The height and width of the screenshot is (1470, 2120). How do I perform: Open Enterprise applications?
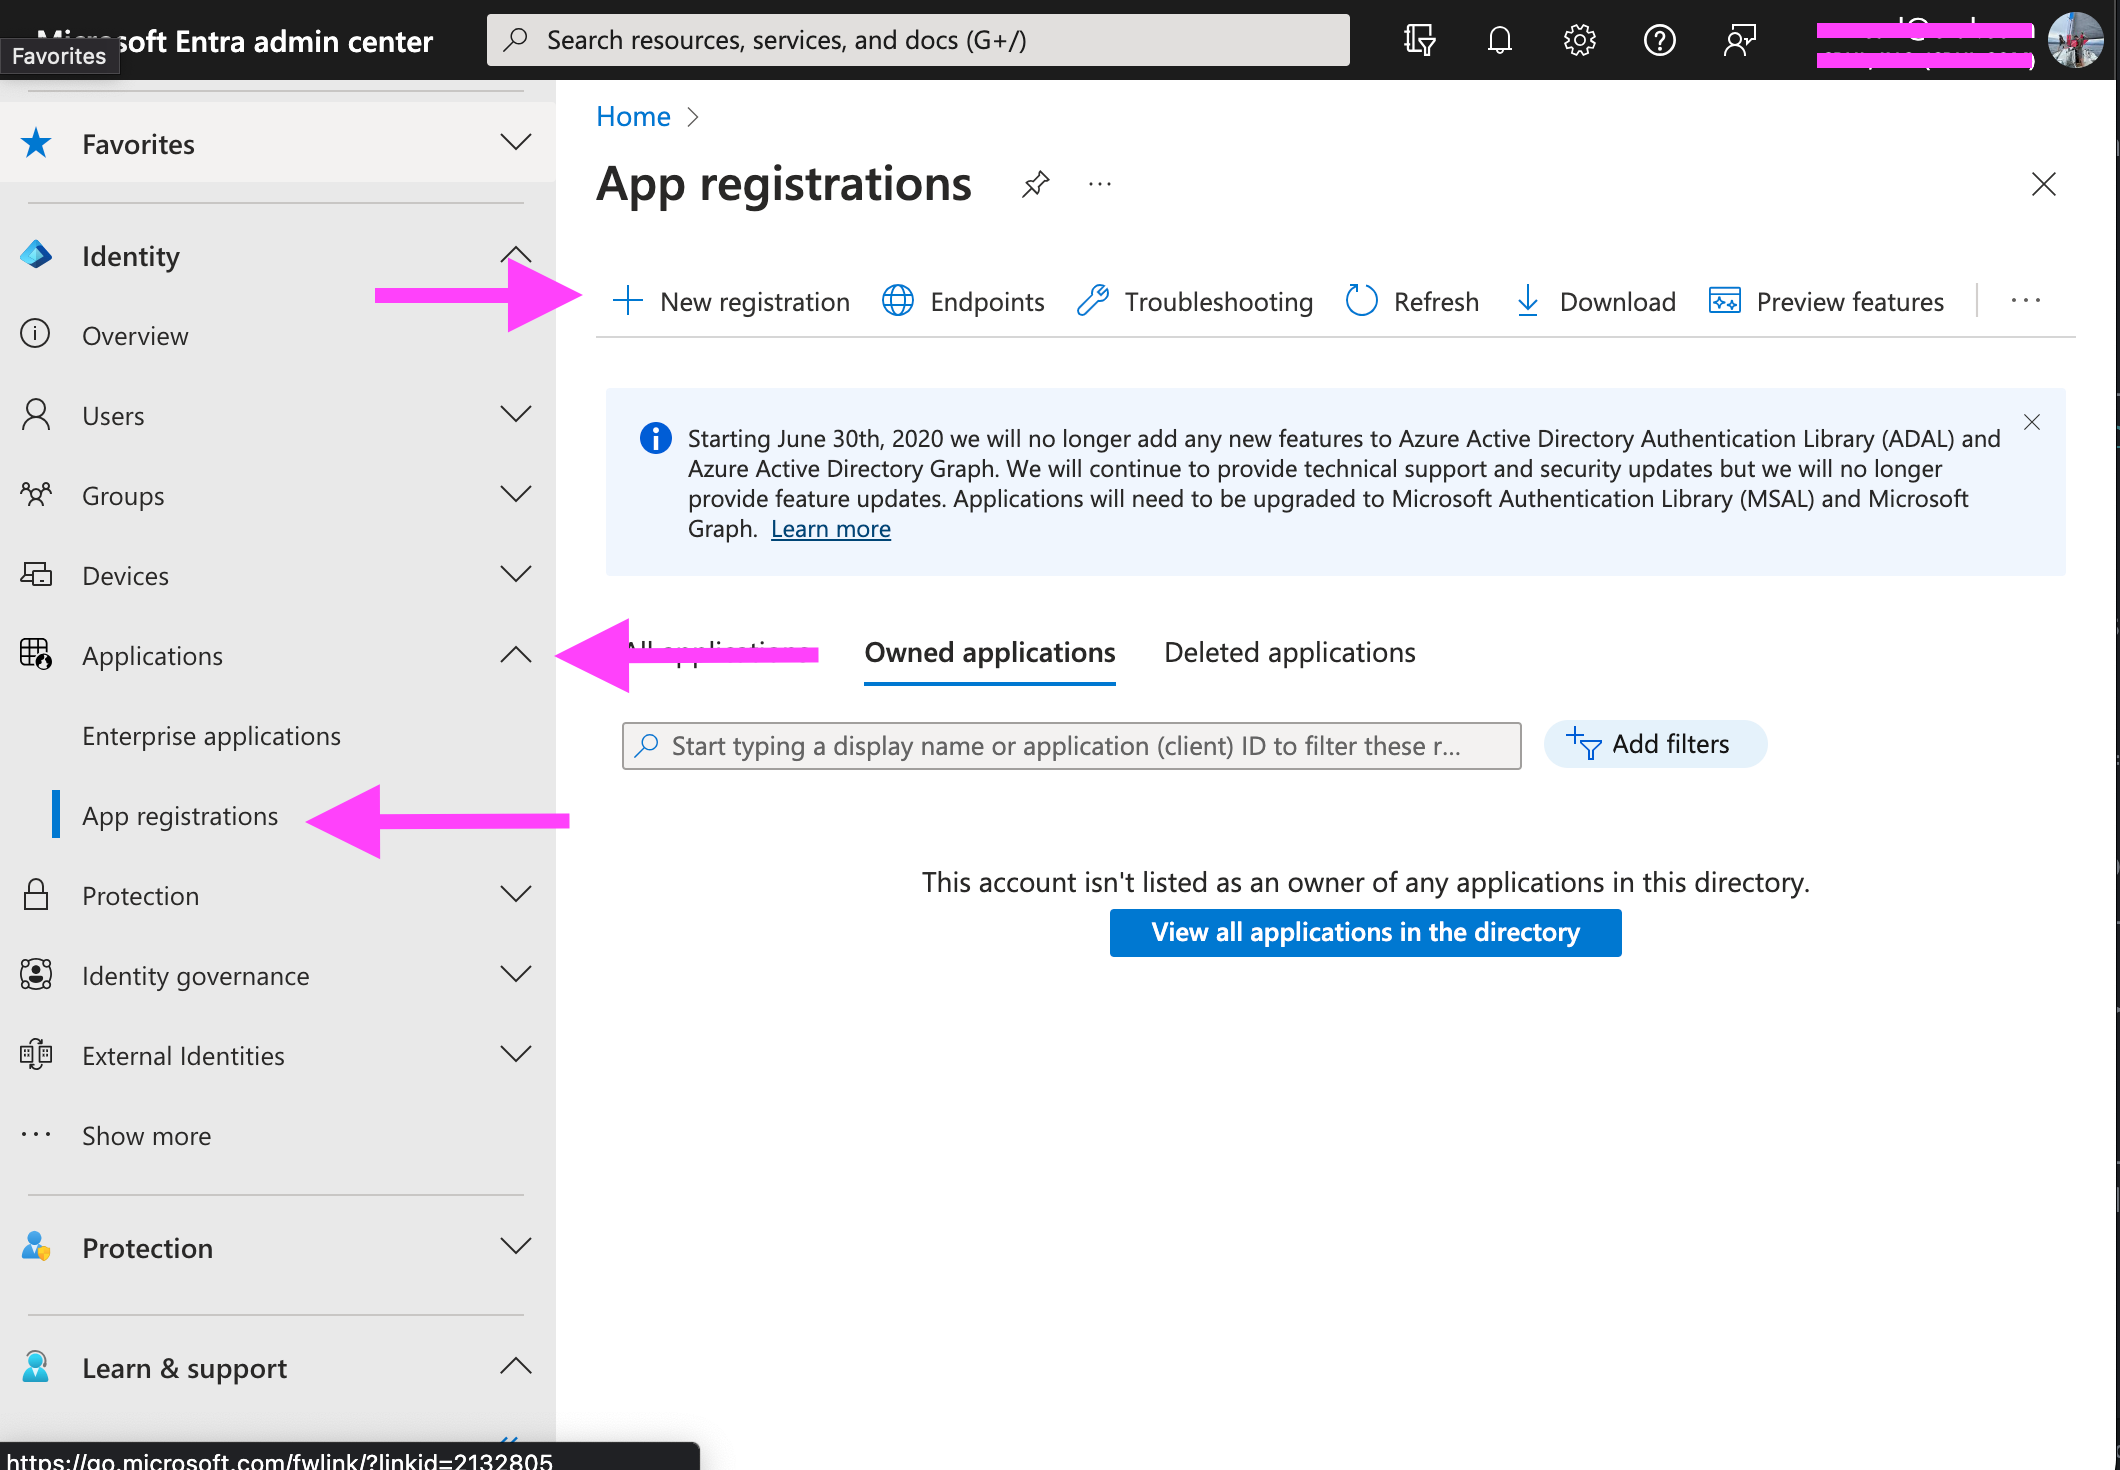pos(211,736)
